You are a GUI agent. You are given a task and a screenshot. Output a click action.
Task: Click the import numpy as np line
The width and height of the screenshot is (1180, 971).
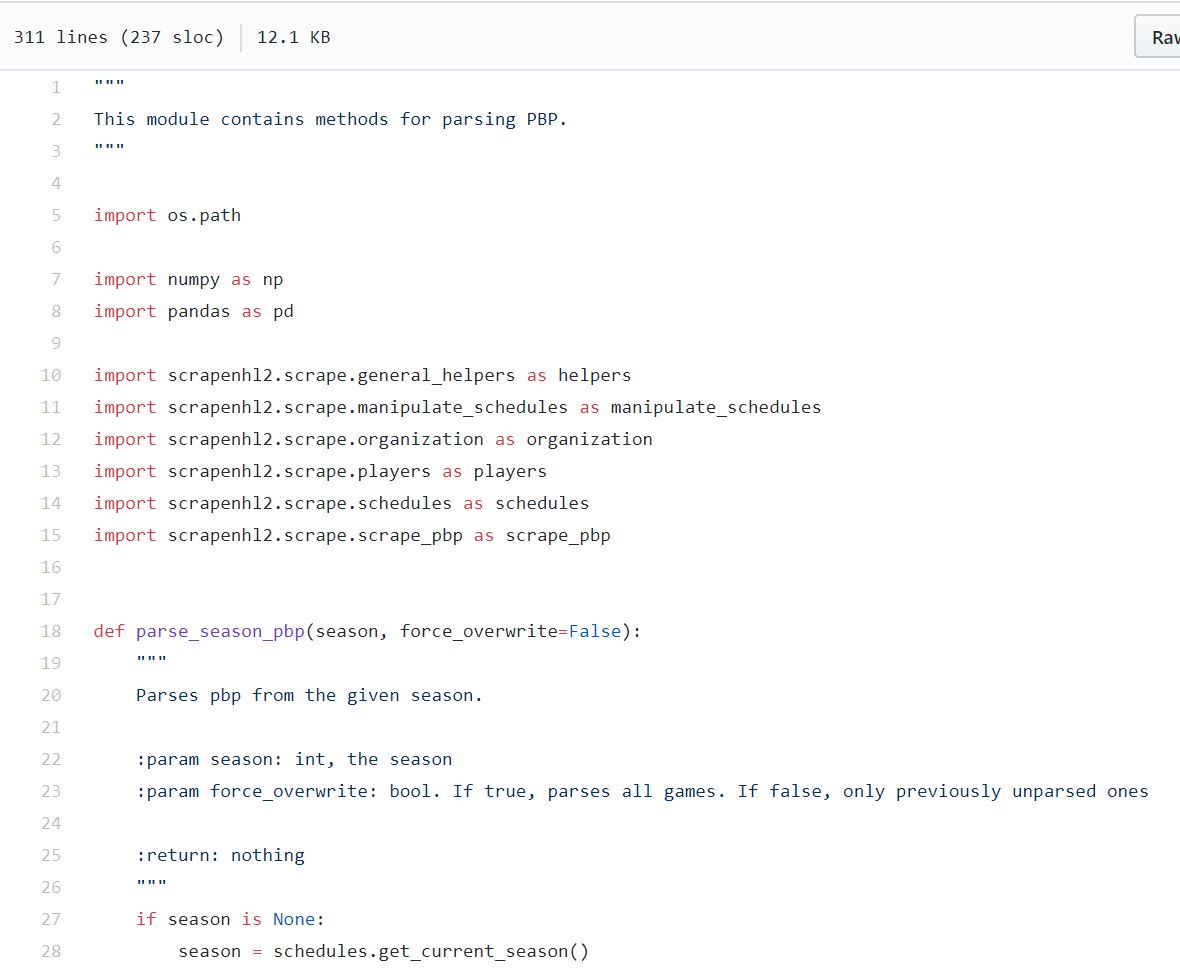(x=188, y=279)
